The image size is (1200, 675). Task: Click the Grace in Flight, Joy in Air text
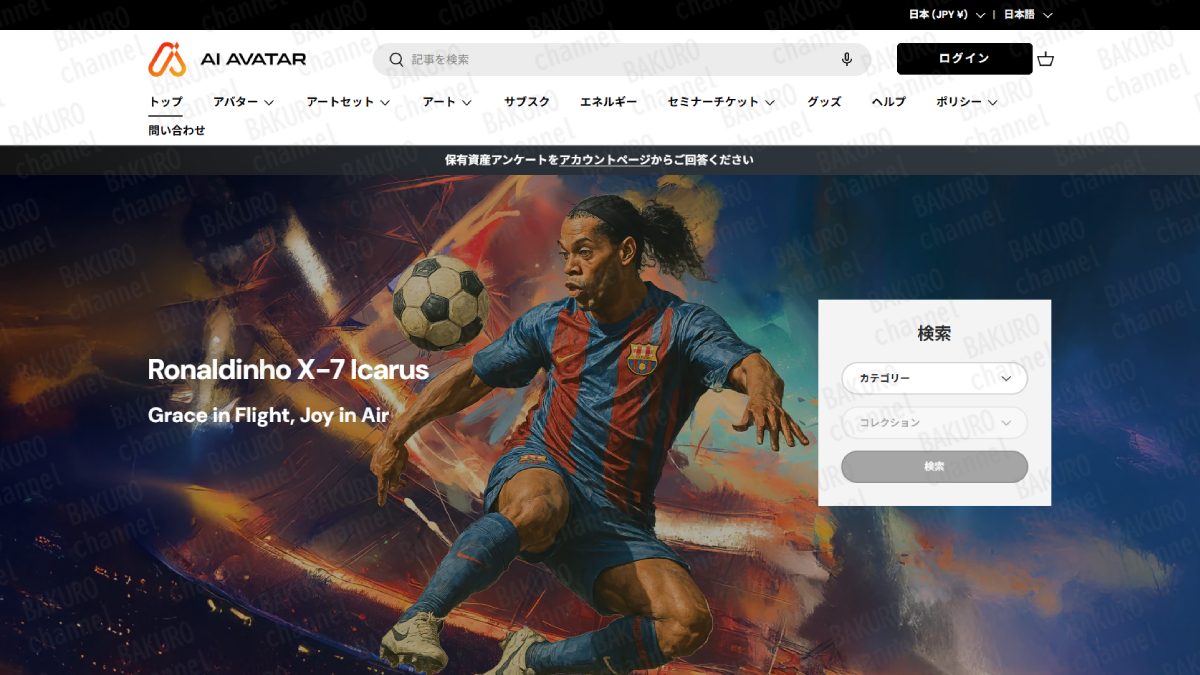pos(268,415)
